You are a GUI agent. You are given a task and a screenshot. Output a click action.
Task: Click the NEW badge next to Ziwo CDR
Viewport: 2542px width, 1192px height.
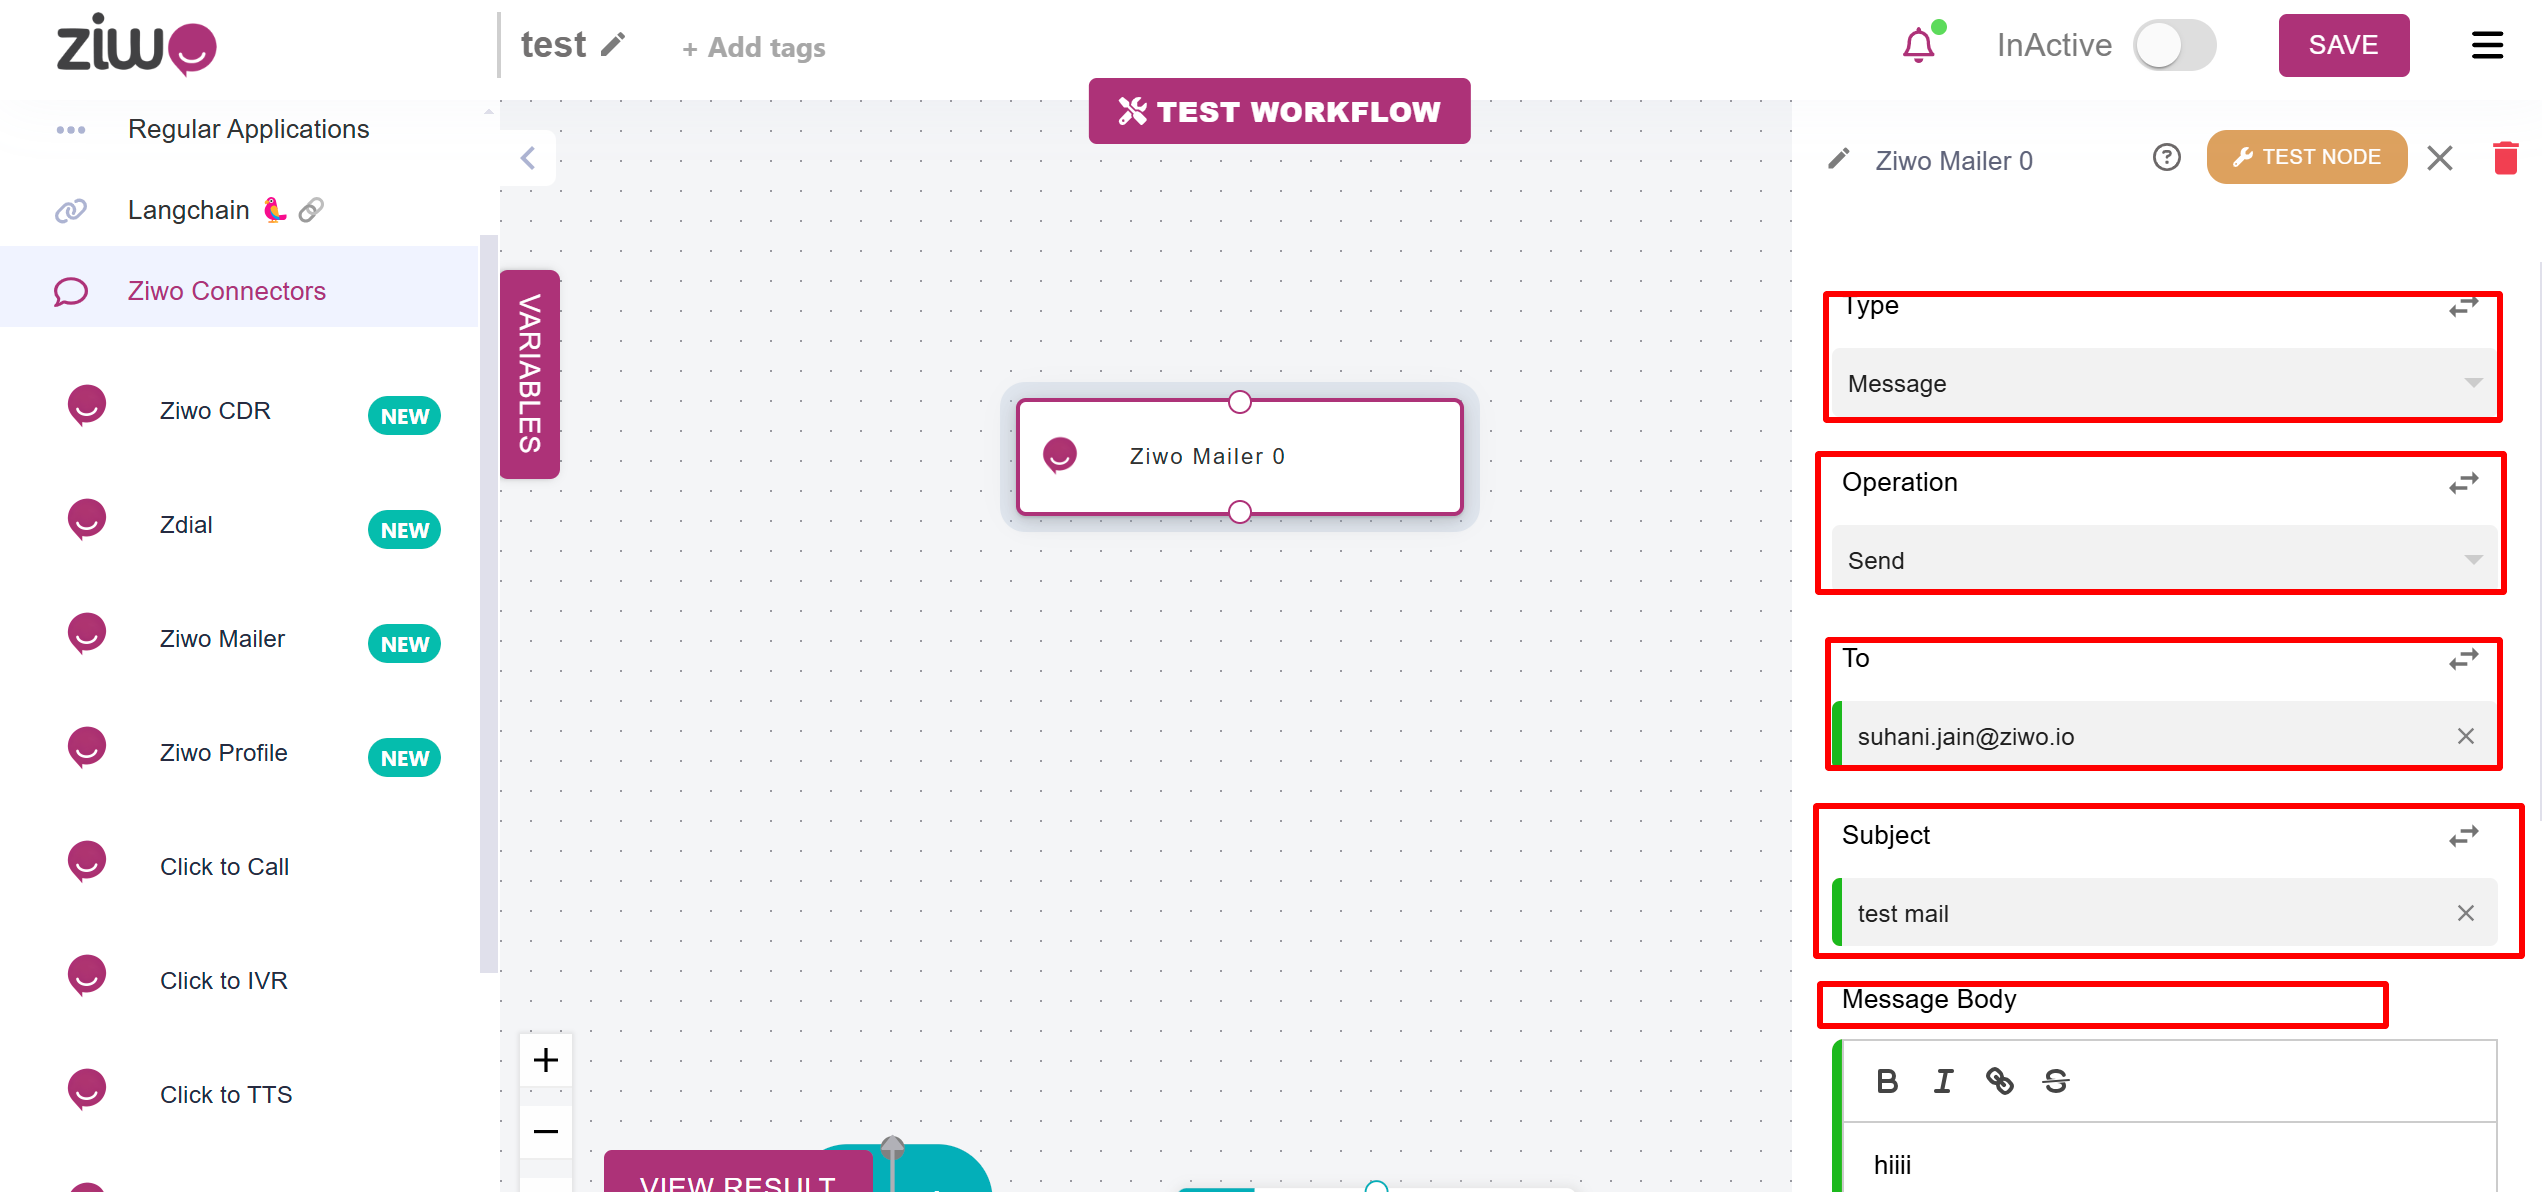404,416
